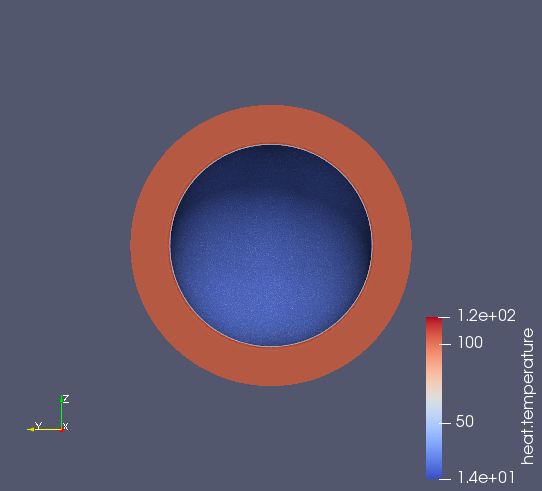Click the X label on orientation axes
Image resolution: width=542 pixels, height=491 pixels.
pos(66,426)
